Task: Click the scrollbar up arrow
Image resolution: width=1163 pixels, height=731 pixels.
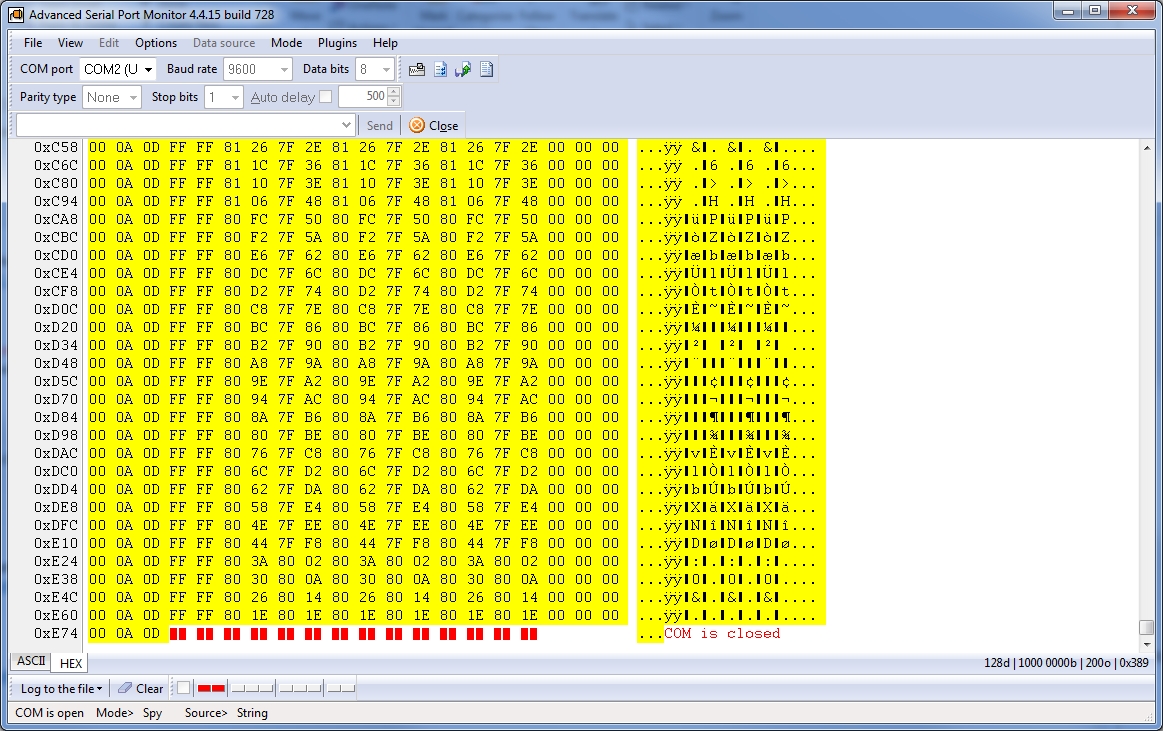Action: tap(1146, 148)
